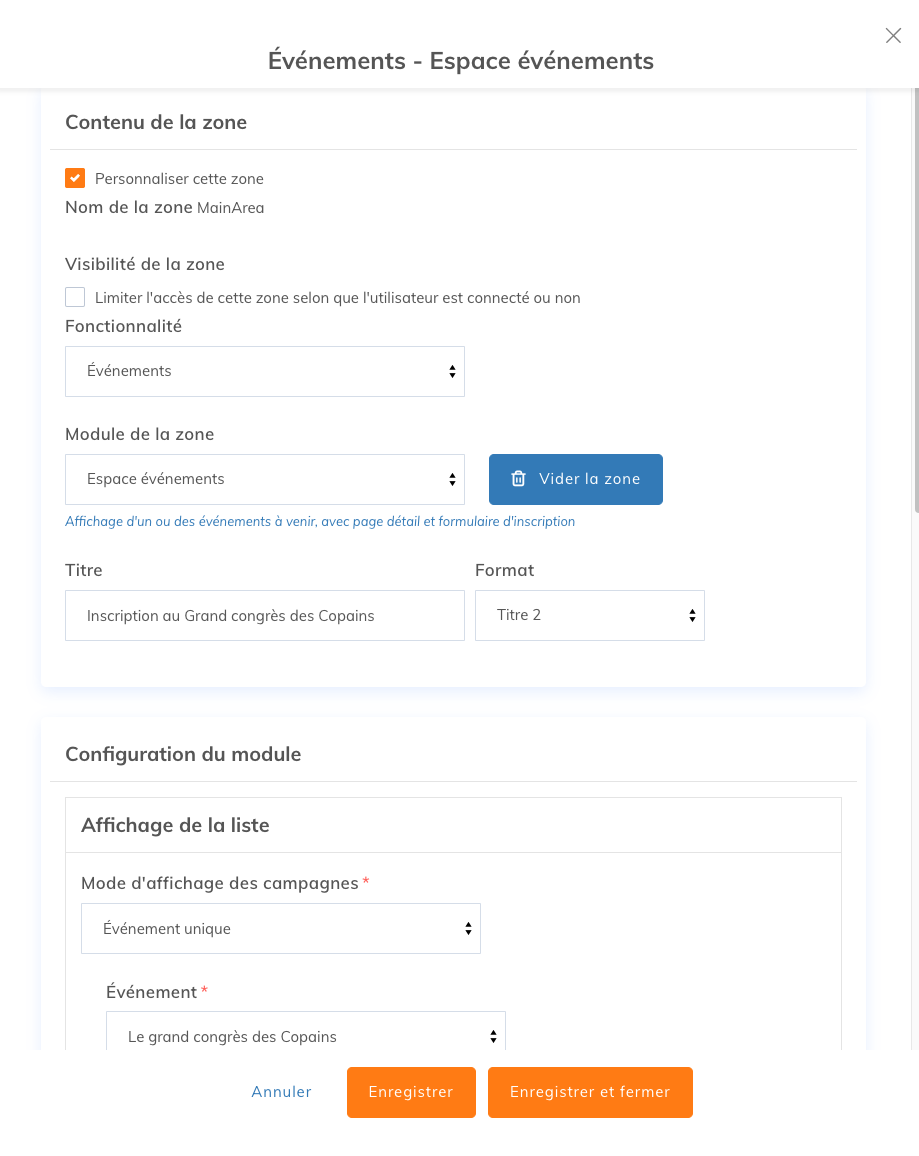Image resolution: width=919 pixels, height=1156 pixels.
Task: Click Enregistrer et fermer button
Action: click(x=590, y=1092)
